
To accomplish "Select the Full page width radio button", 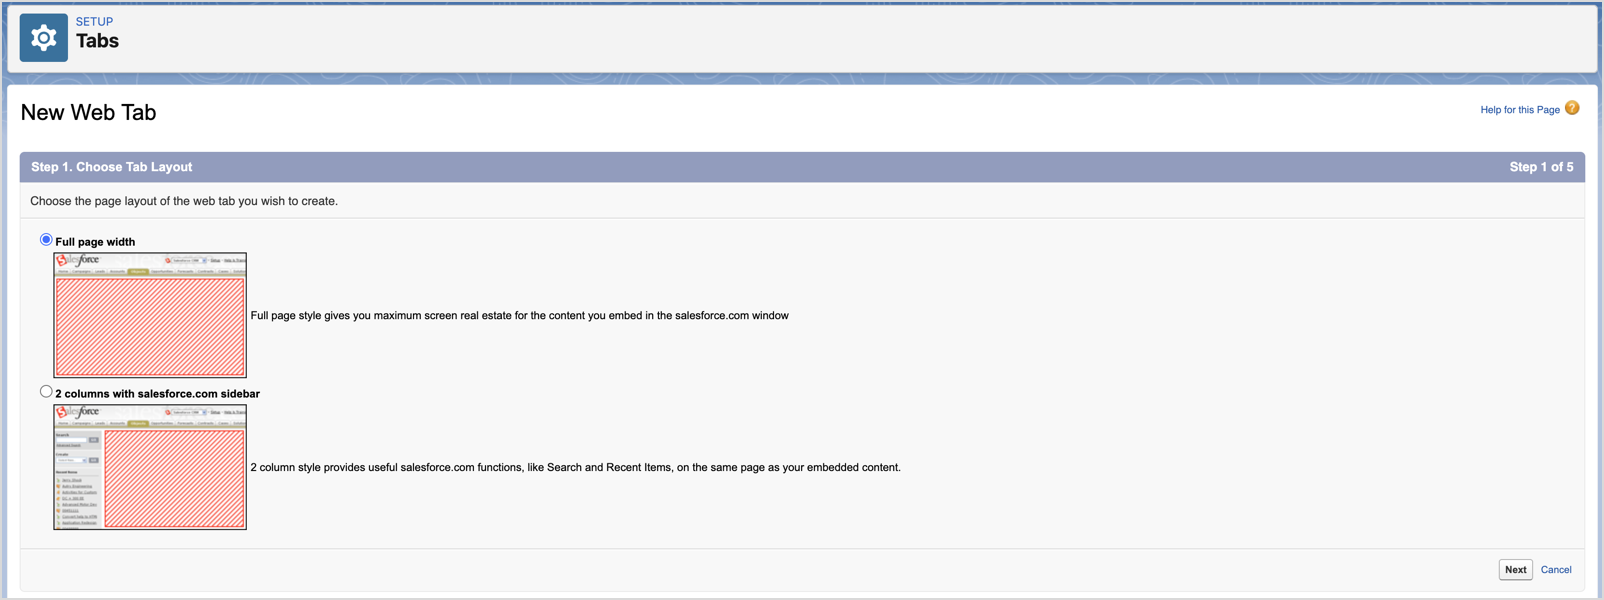I will (x=46, y=240).
